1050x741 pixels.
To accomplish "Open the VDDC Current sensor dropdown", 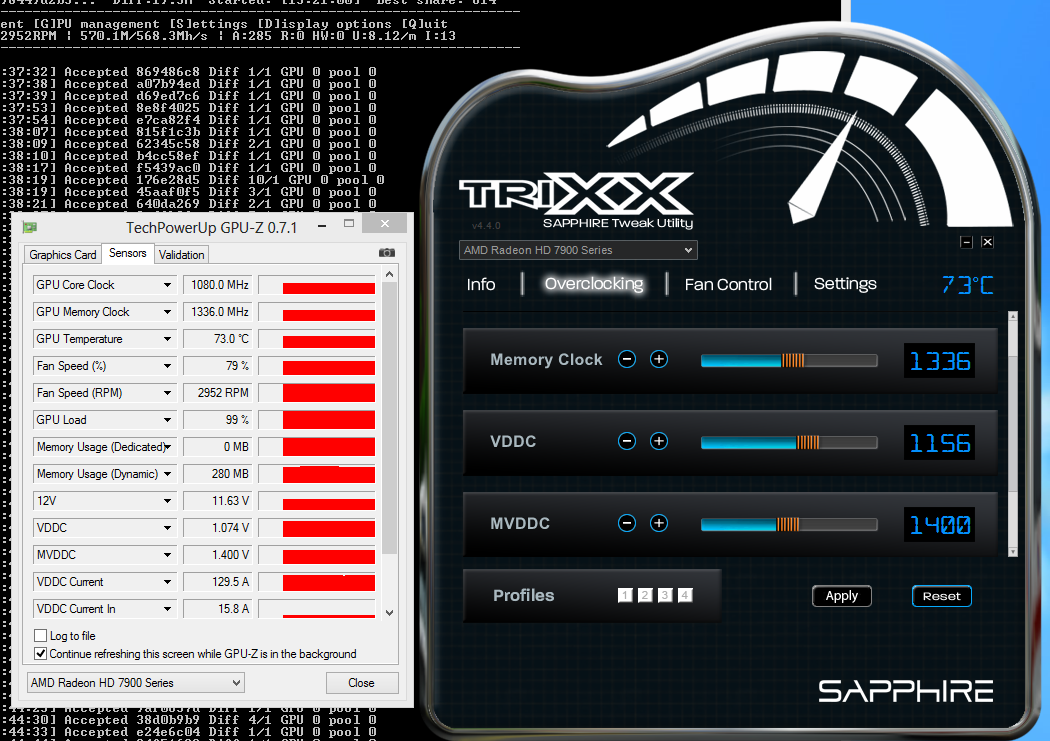I will (167, 582).
